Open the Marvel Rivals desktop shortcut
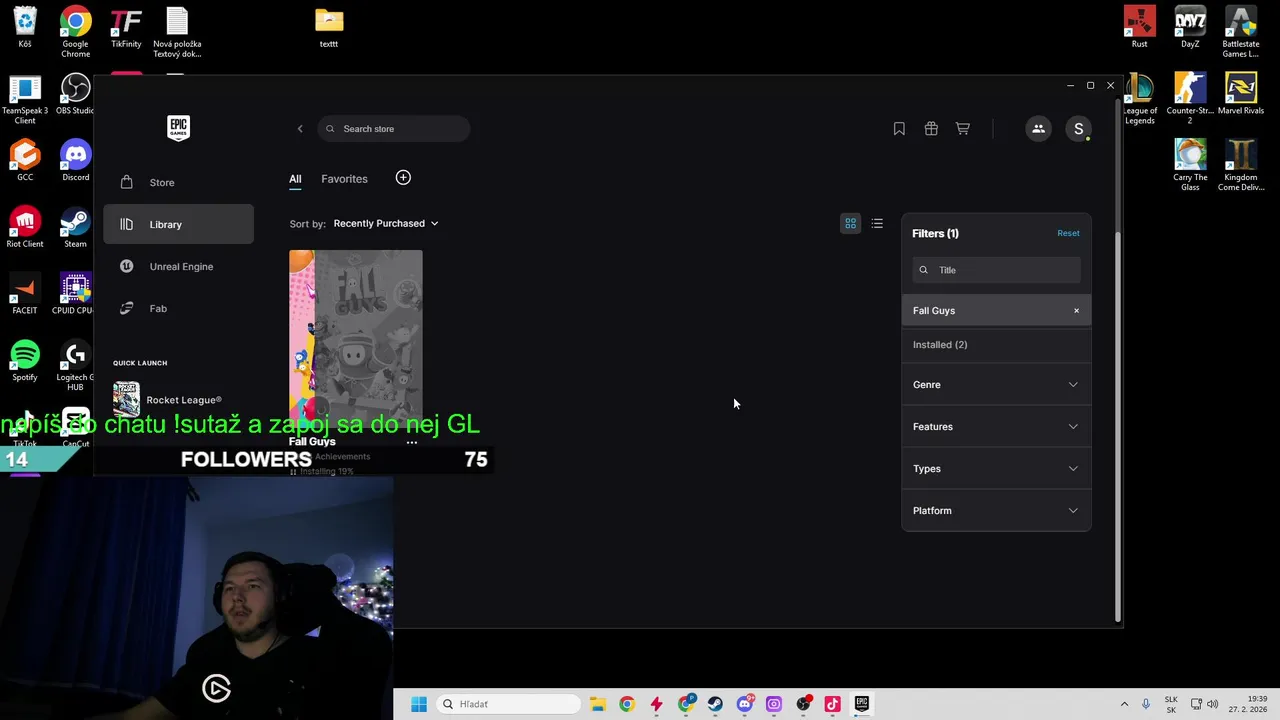1280x720 pixels. (x=1240, y=95)
